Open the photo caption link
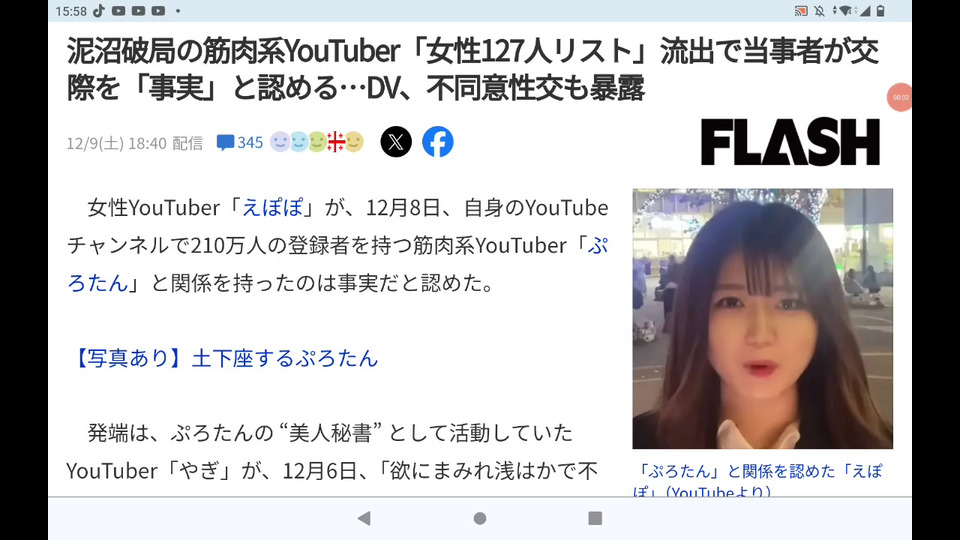960x540 pixels. tap(760, 481)
